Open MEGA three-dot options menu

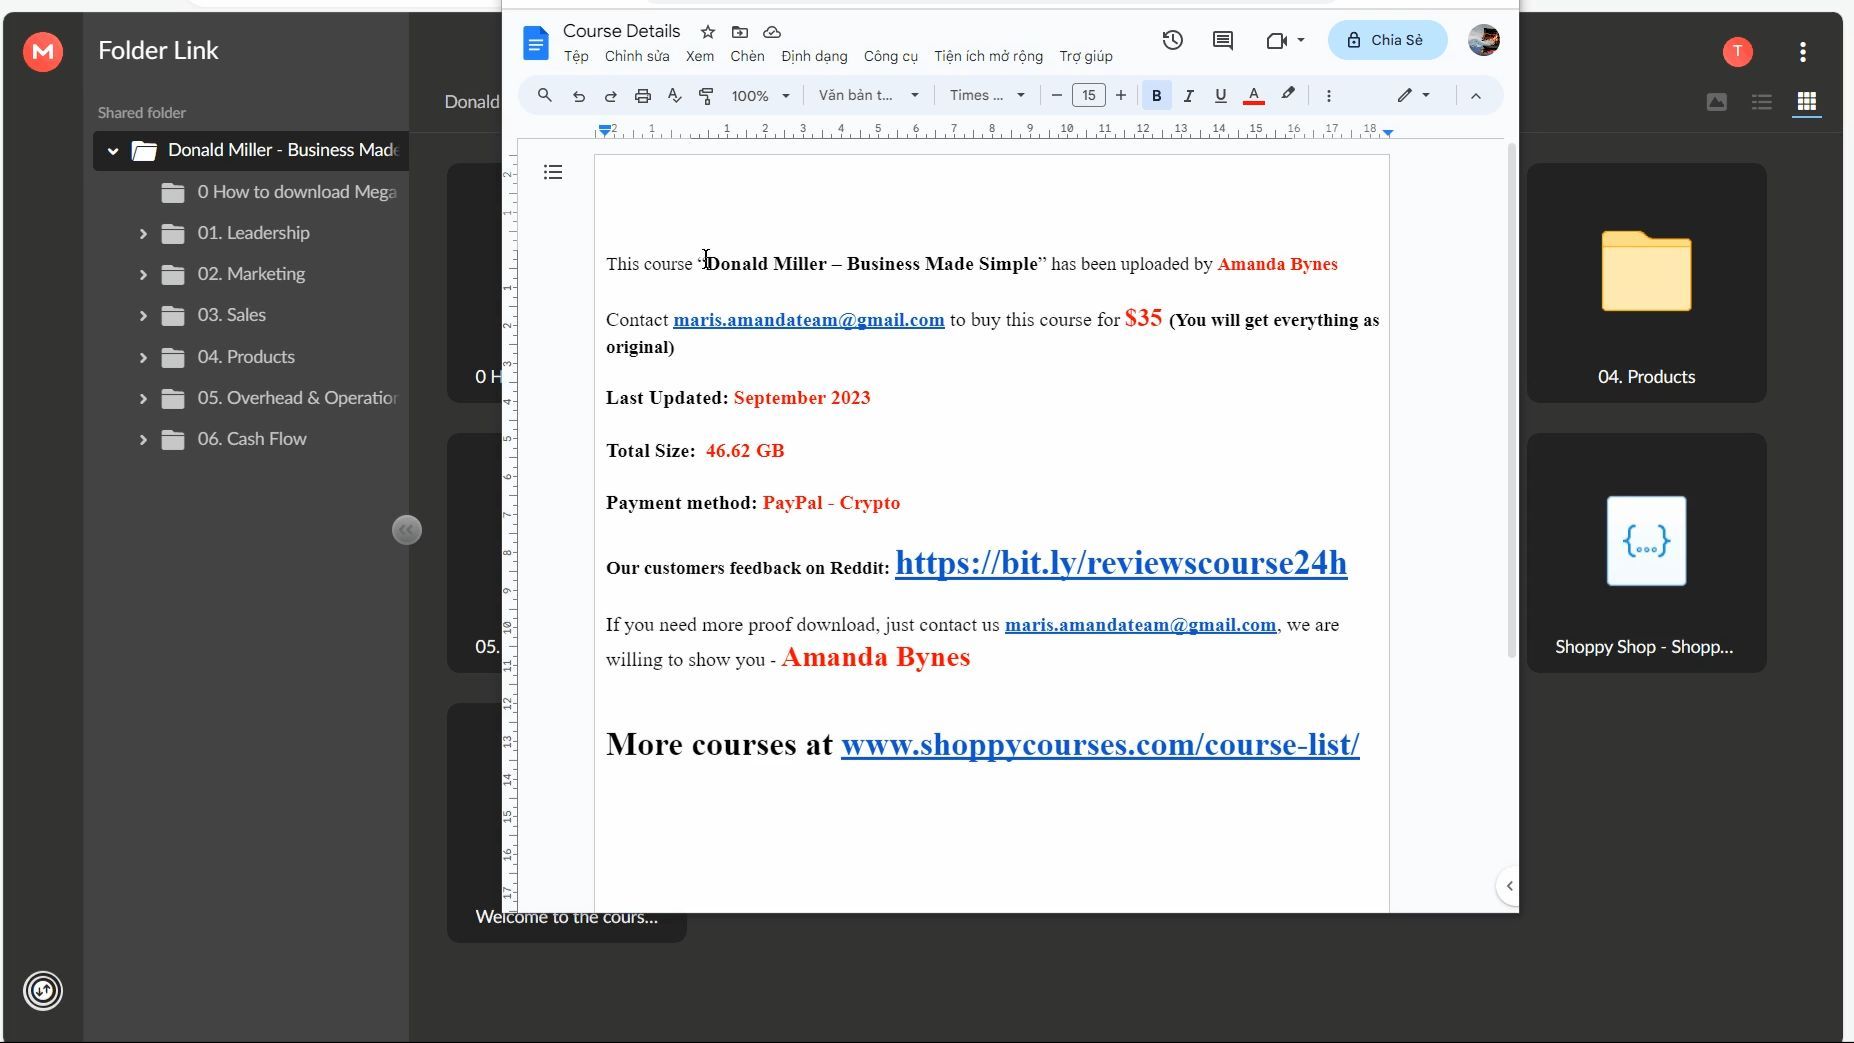(x=1803, y=52)
